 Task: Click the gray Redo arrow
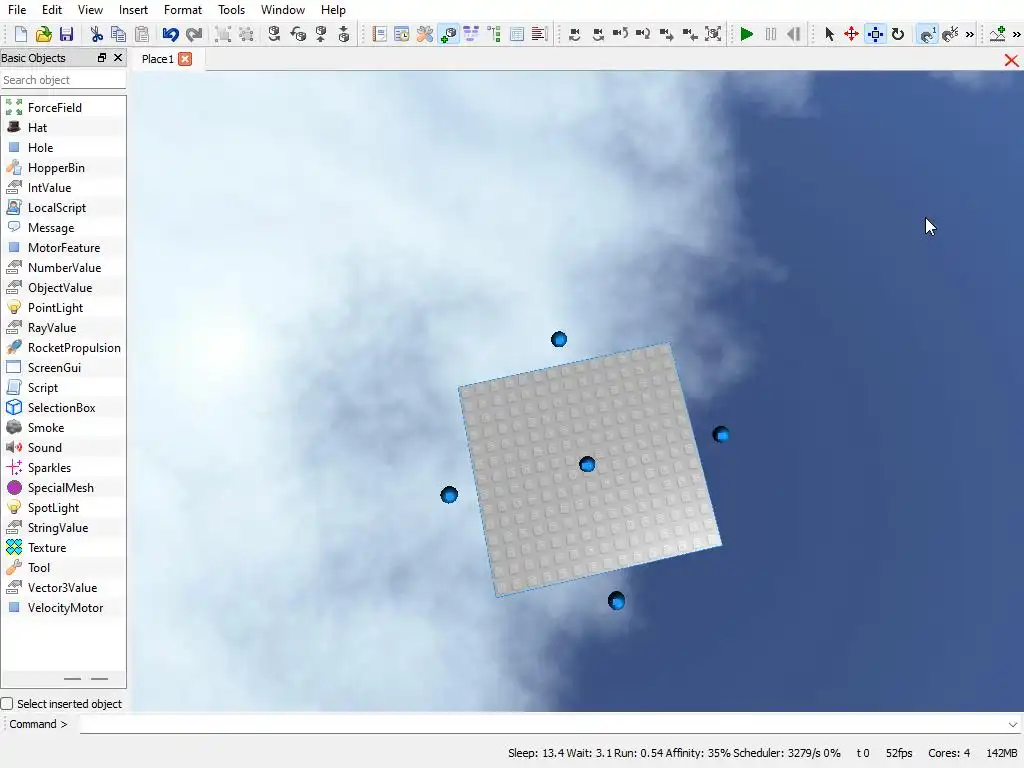(x=194, y=34)
